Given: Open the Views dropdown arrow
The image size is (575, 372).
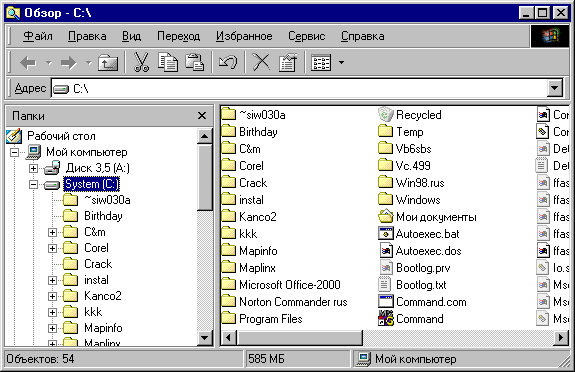Looking at the screenshot, I should (341, 62).
